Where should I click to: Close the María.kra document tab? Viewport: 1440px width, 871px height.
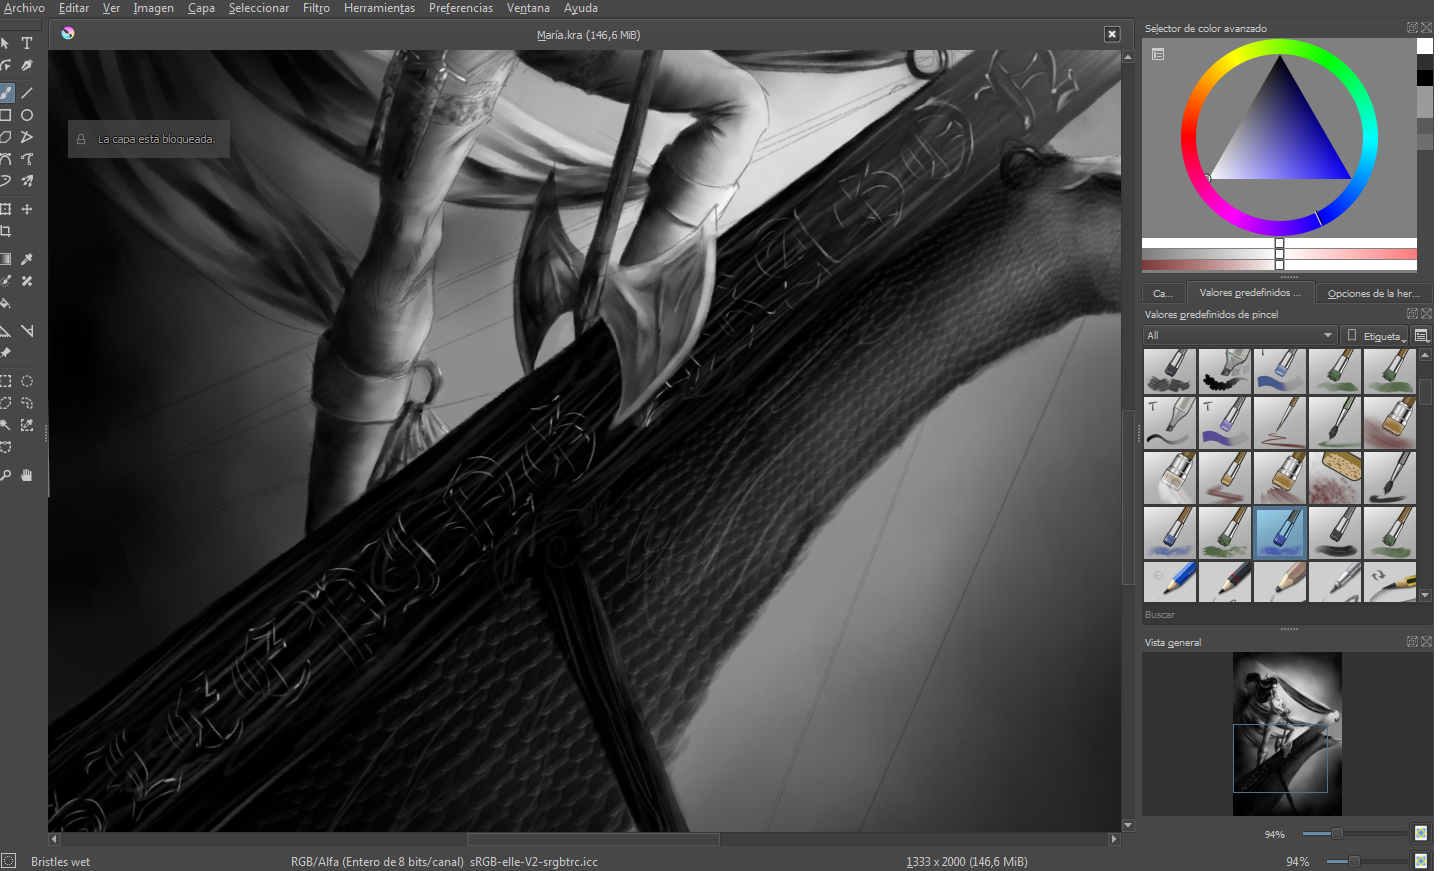[x=1112, y=34]
